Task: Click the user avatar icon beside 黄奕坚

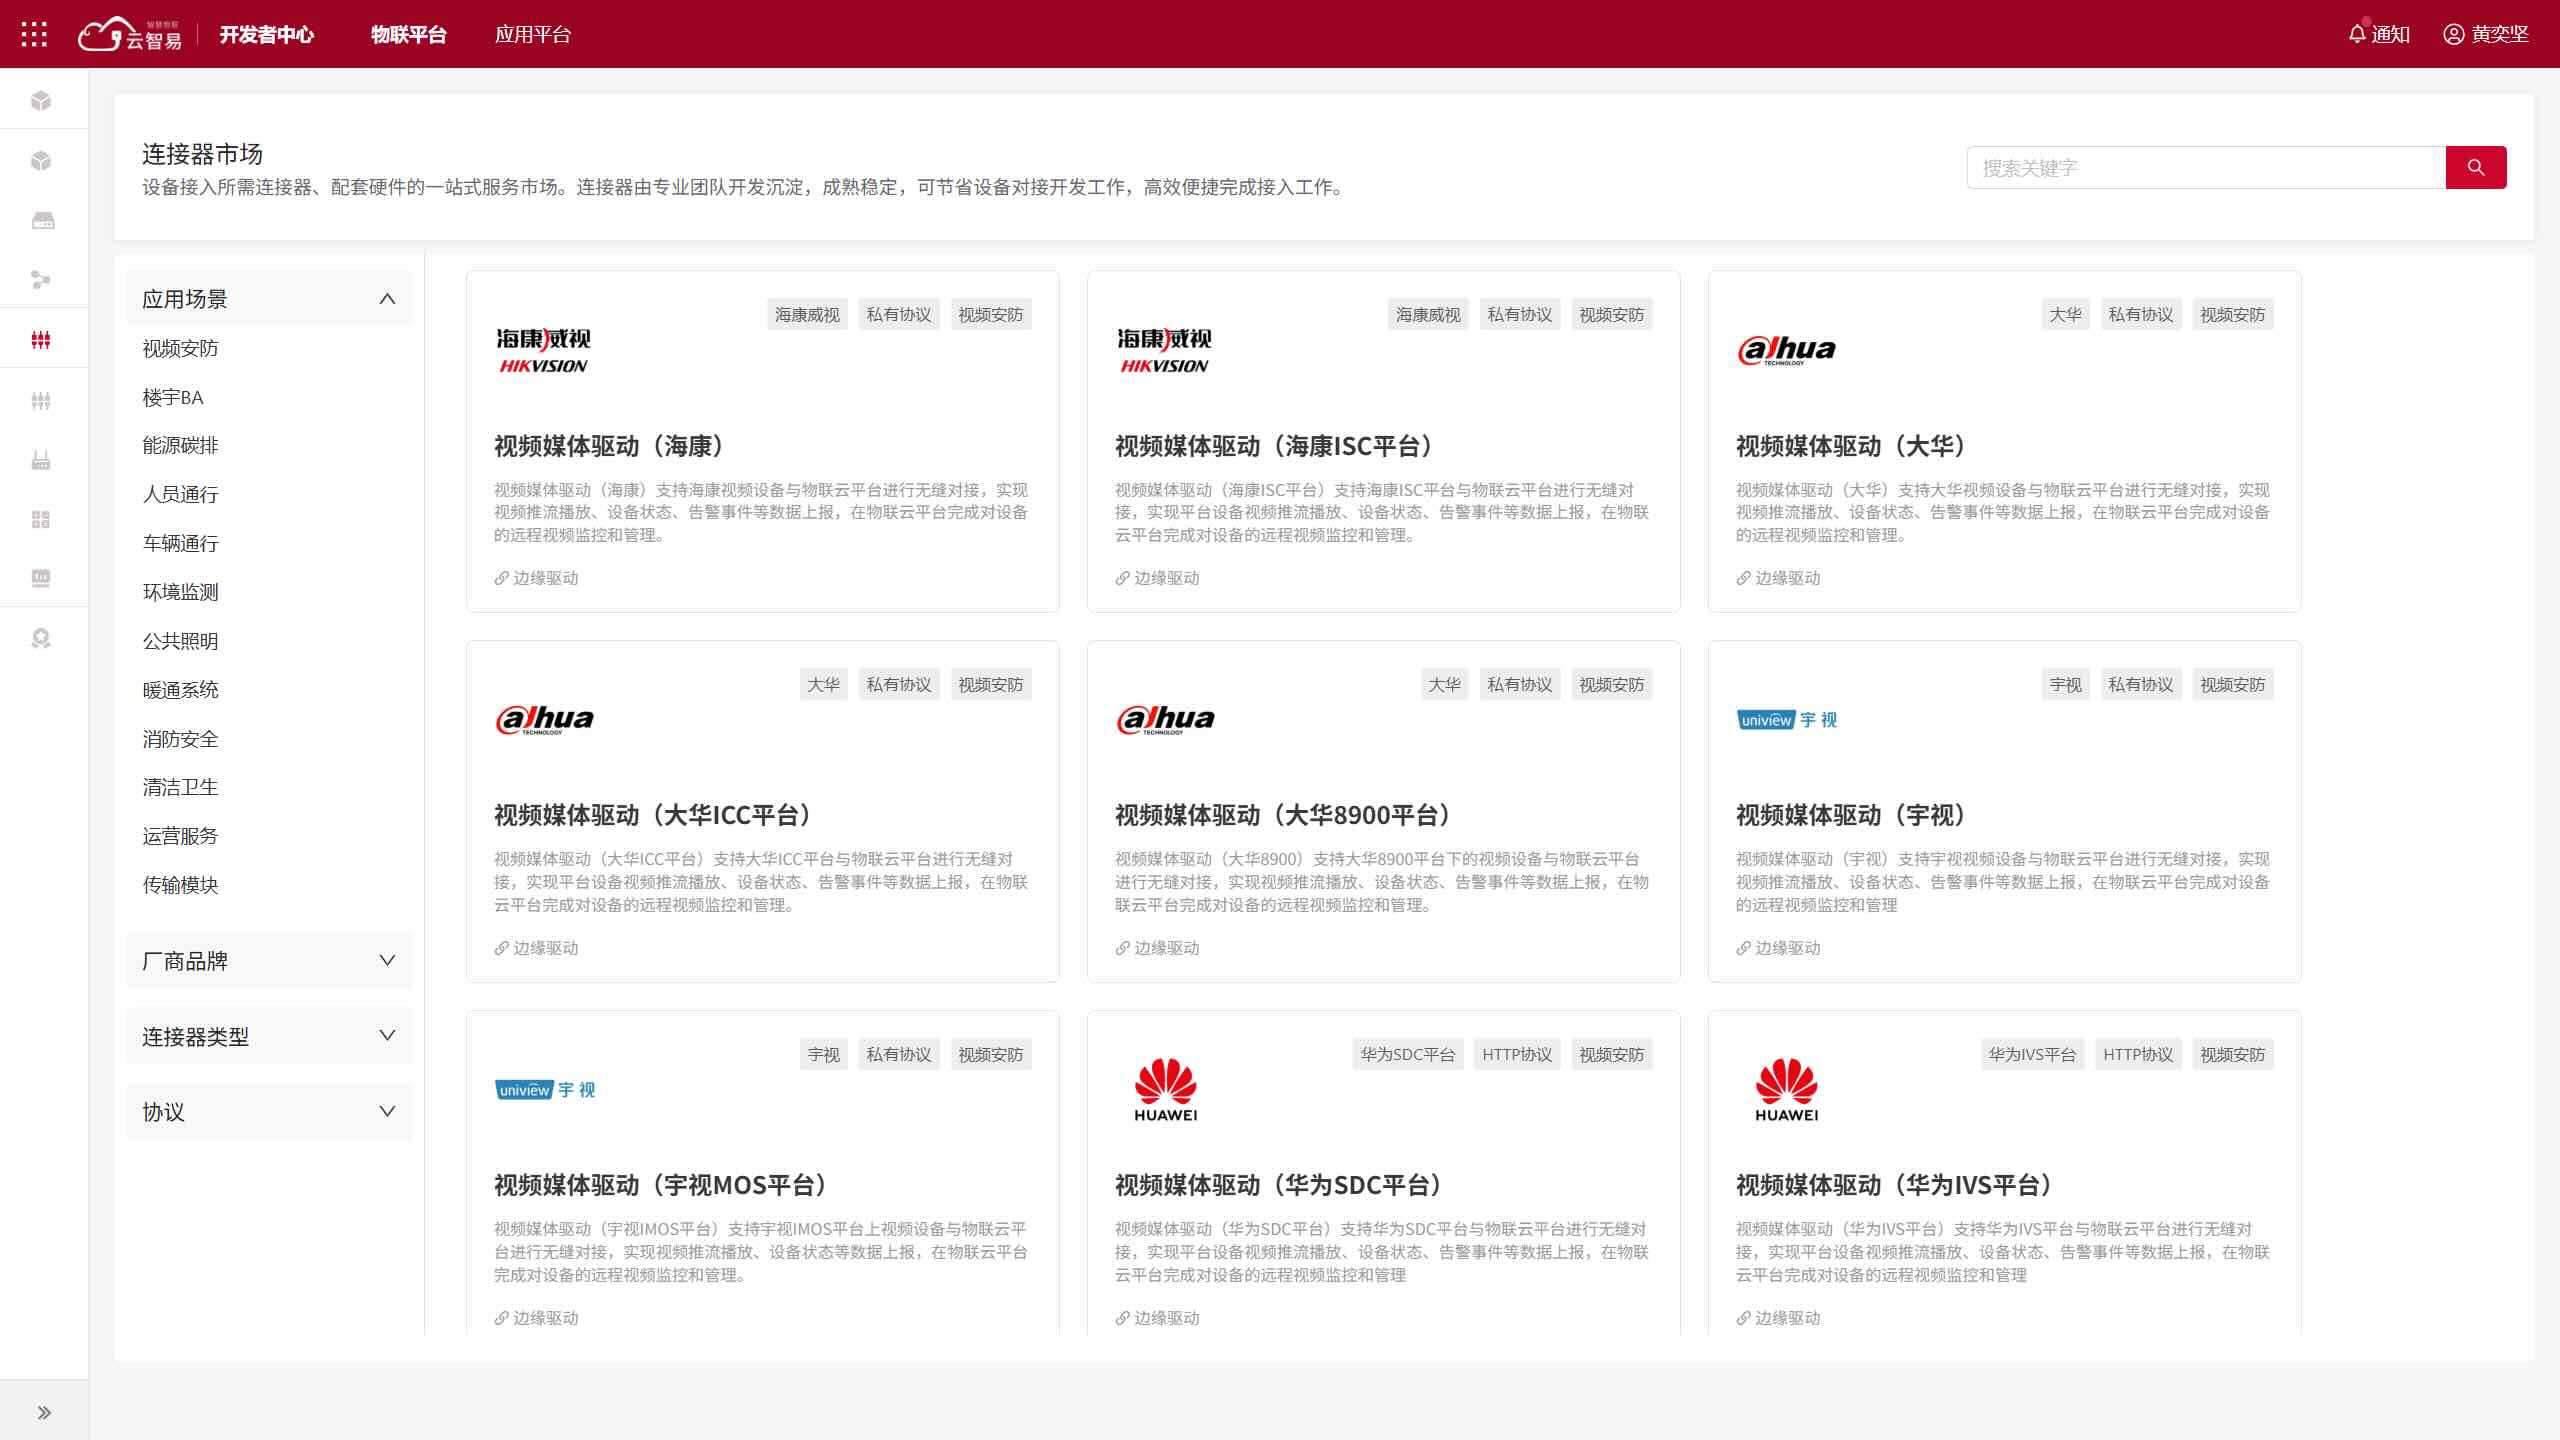Action: [2453, 34]
